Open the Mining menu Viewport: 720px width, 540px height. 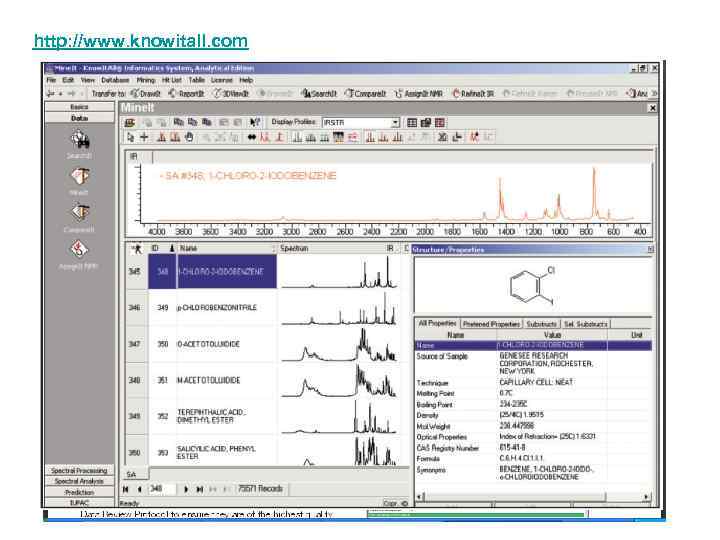click(x=146, y=80)
